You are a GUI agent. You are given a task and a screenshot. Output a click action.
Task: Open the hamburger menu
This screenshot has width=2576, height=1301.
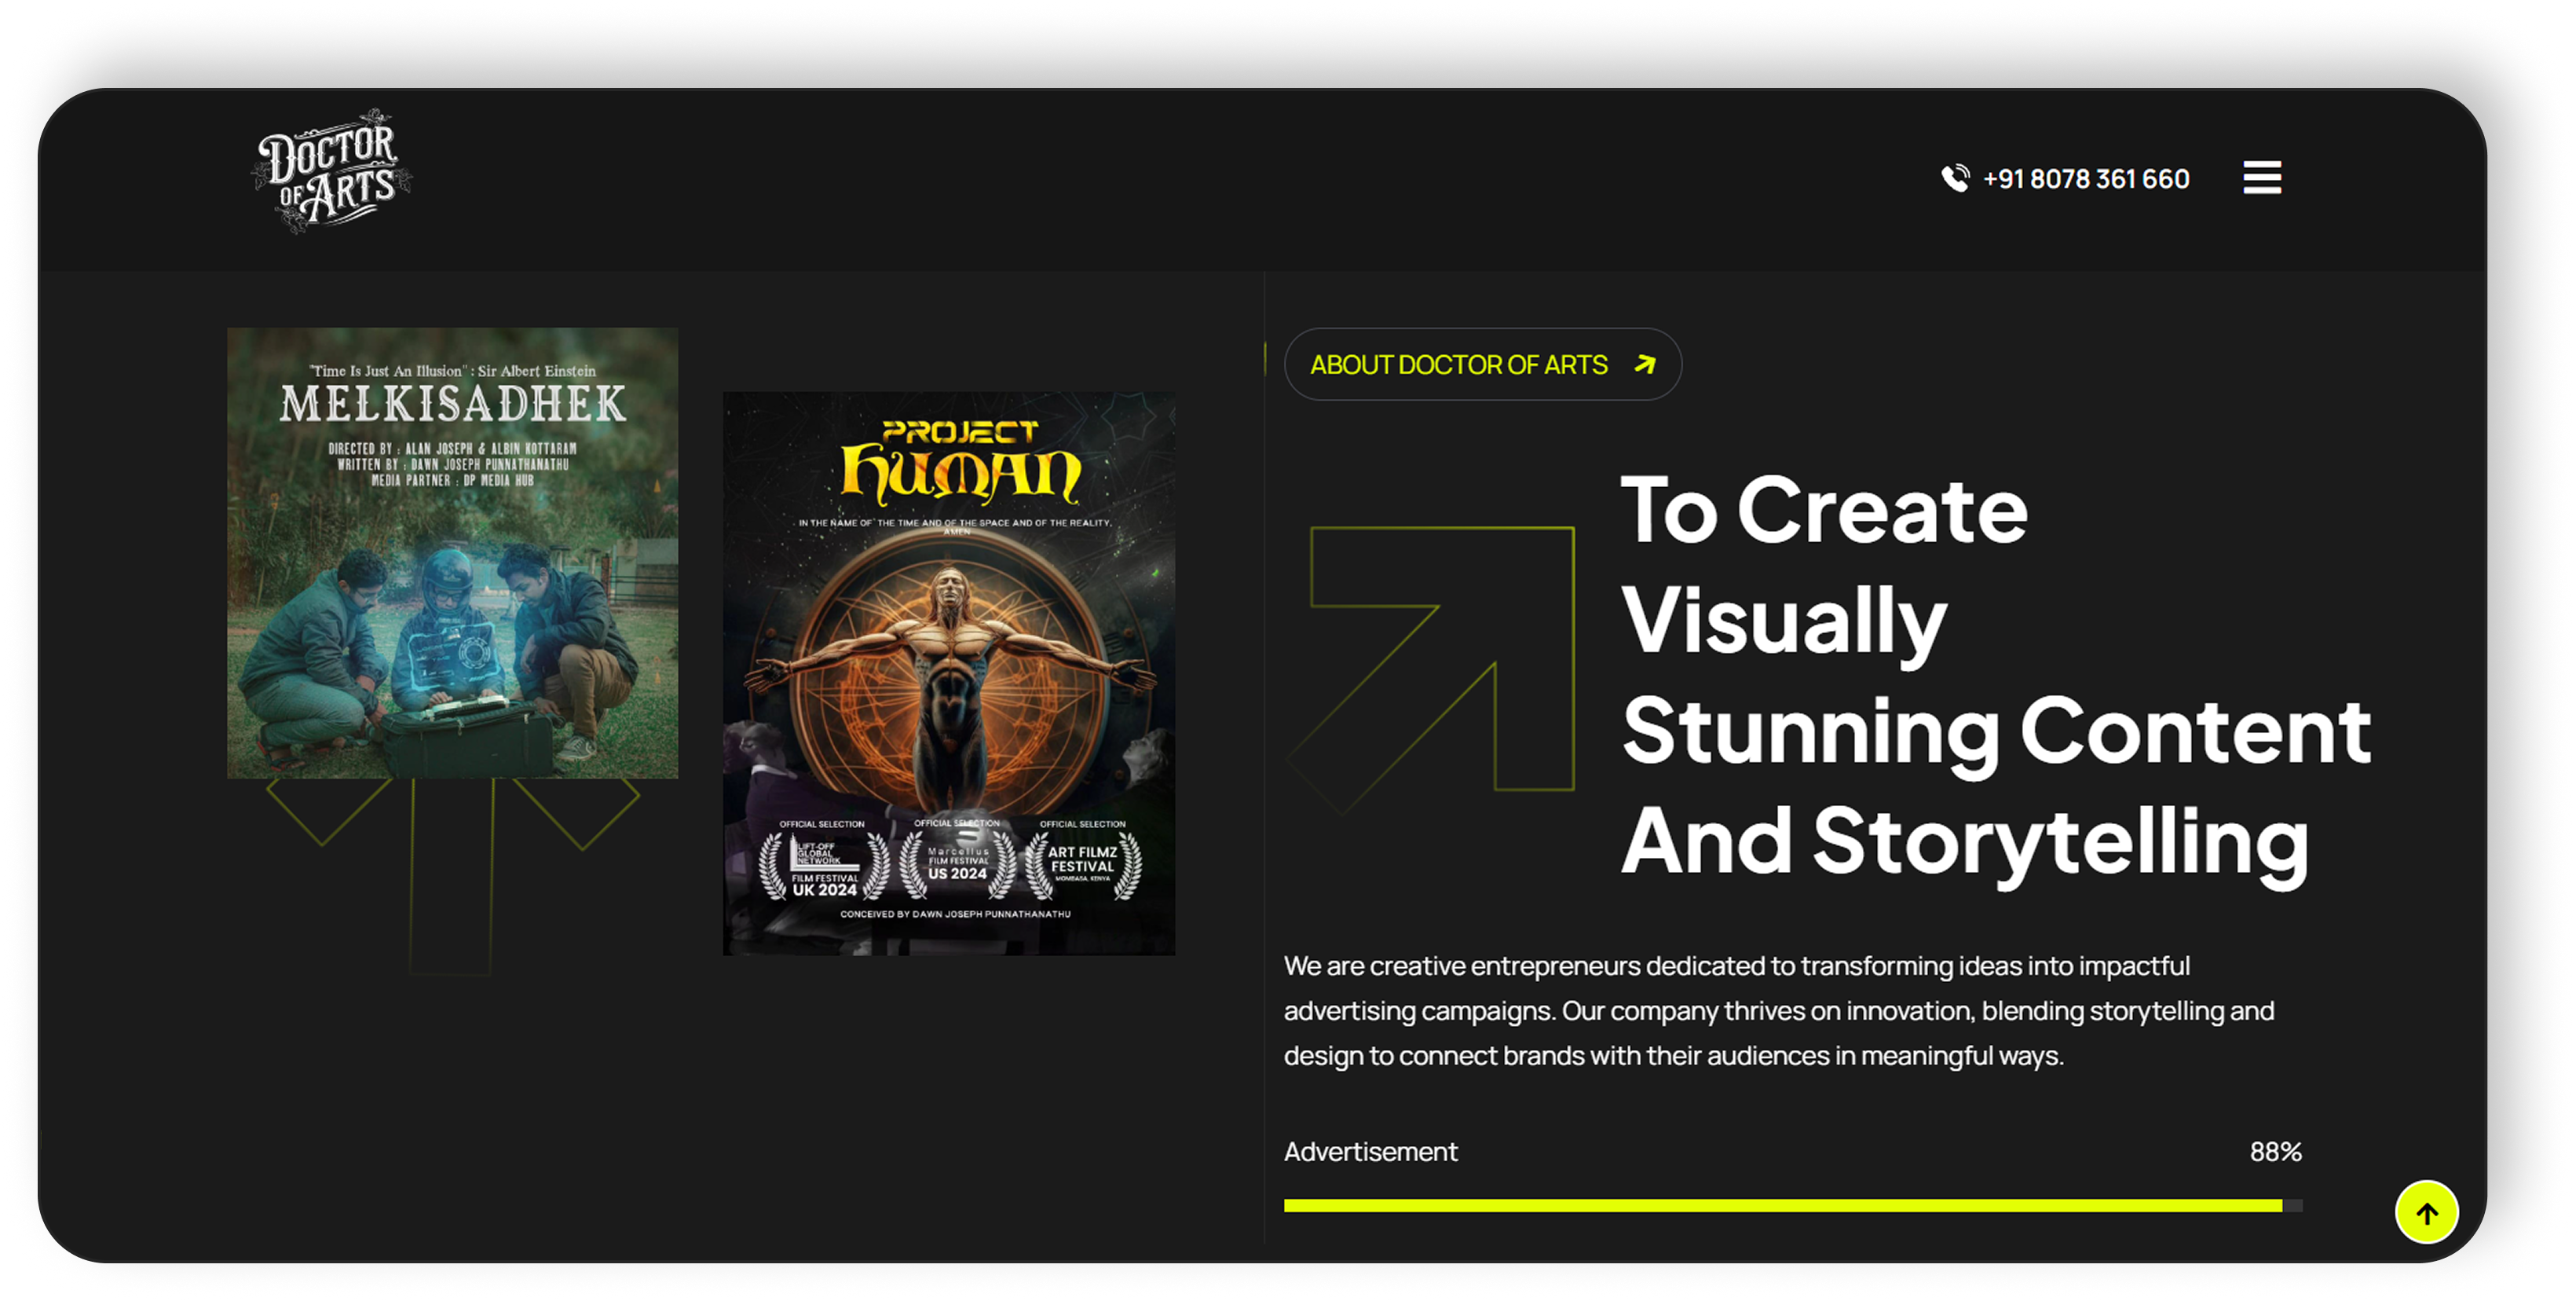coord(2261,178)
